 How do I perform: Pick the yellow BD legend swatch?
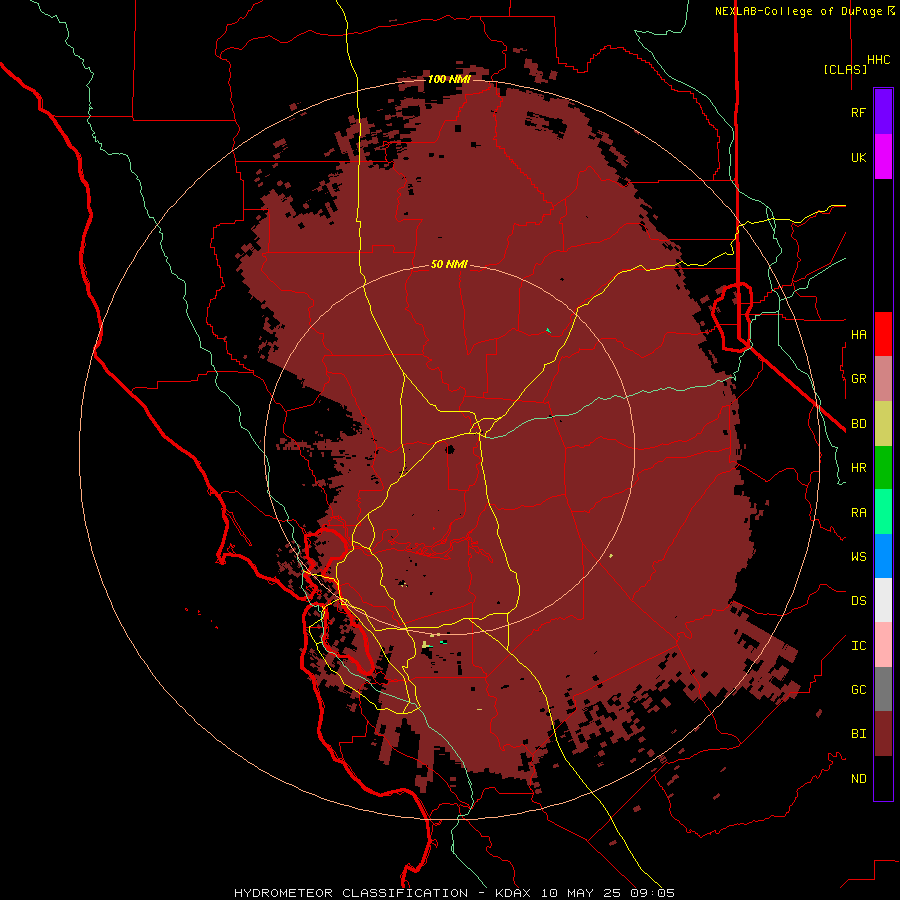point(883,424)
